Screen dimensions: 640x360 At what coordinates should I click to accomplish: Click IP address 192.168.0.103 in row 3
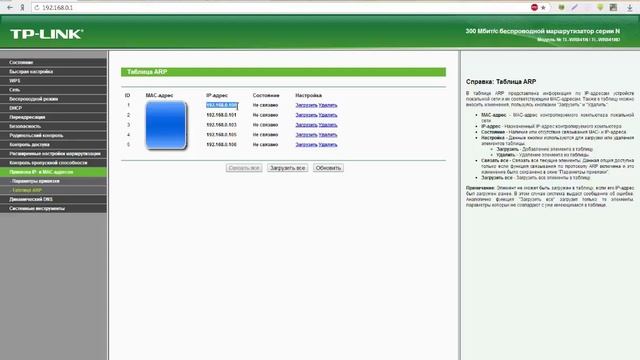222,125
